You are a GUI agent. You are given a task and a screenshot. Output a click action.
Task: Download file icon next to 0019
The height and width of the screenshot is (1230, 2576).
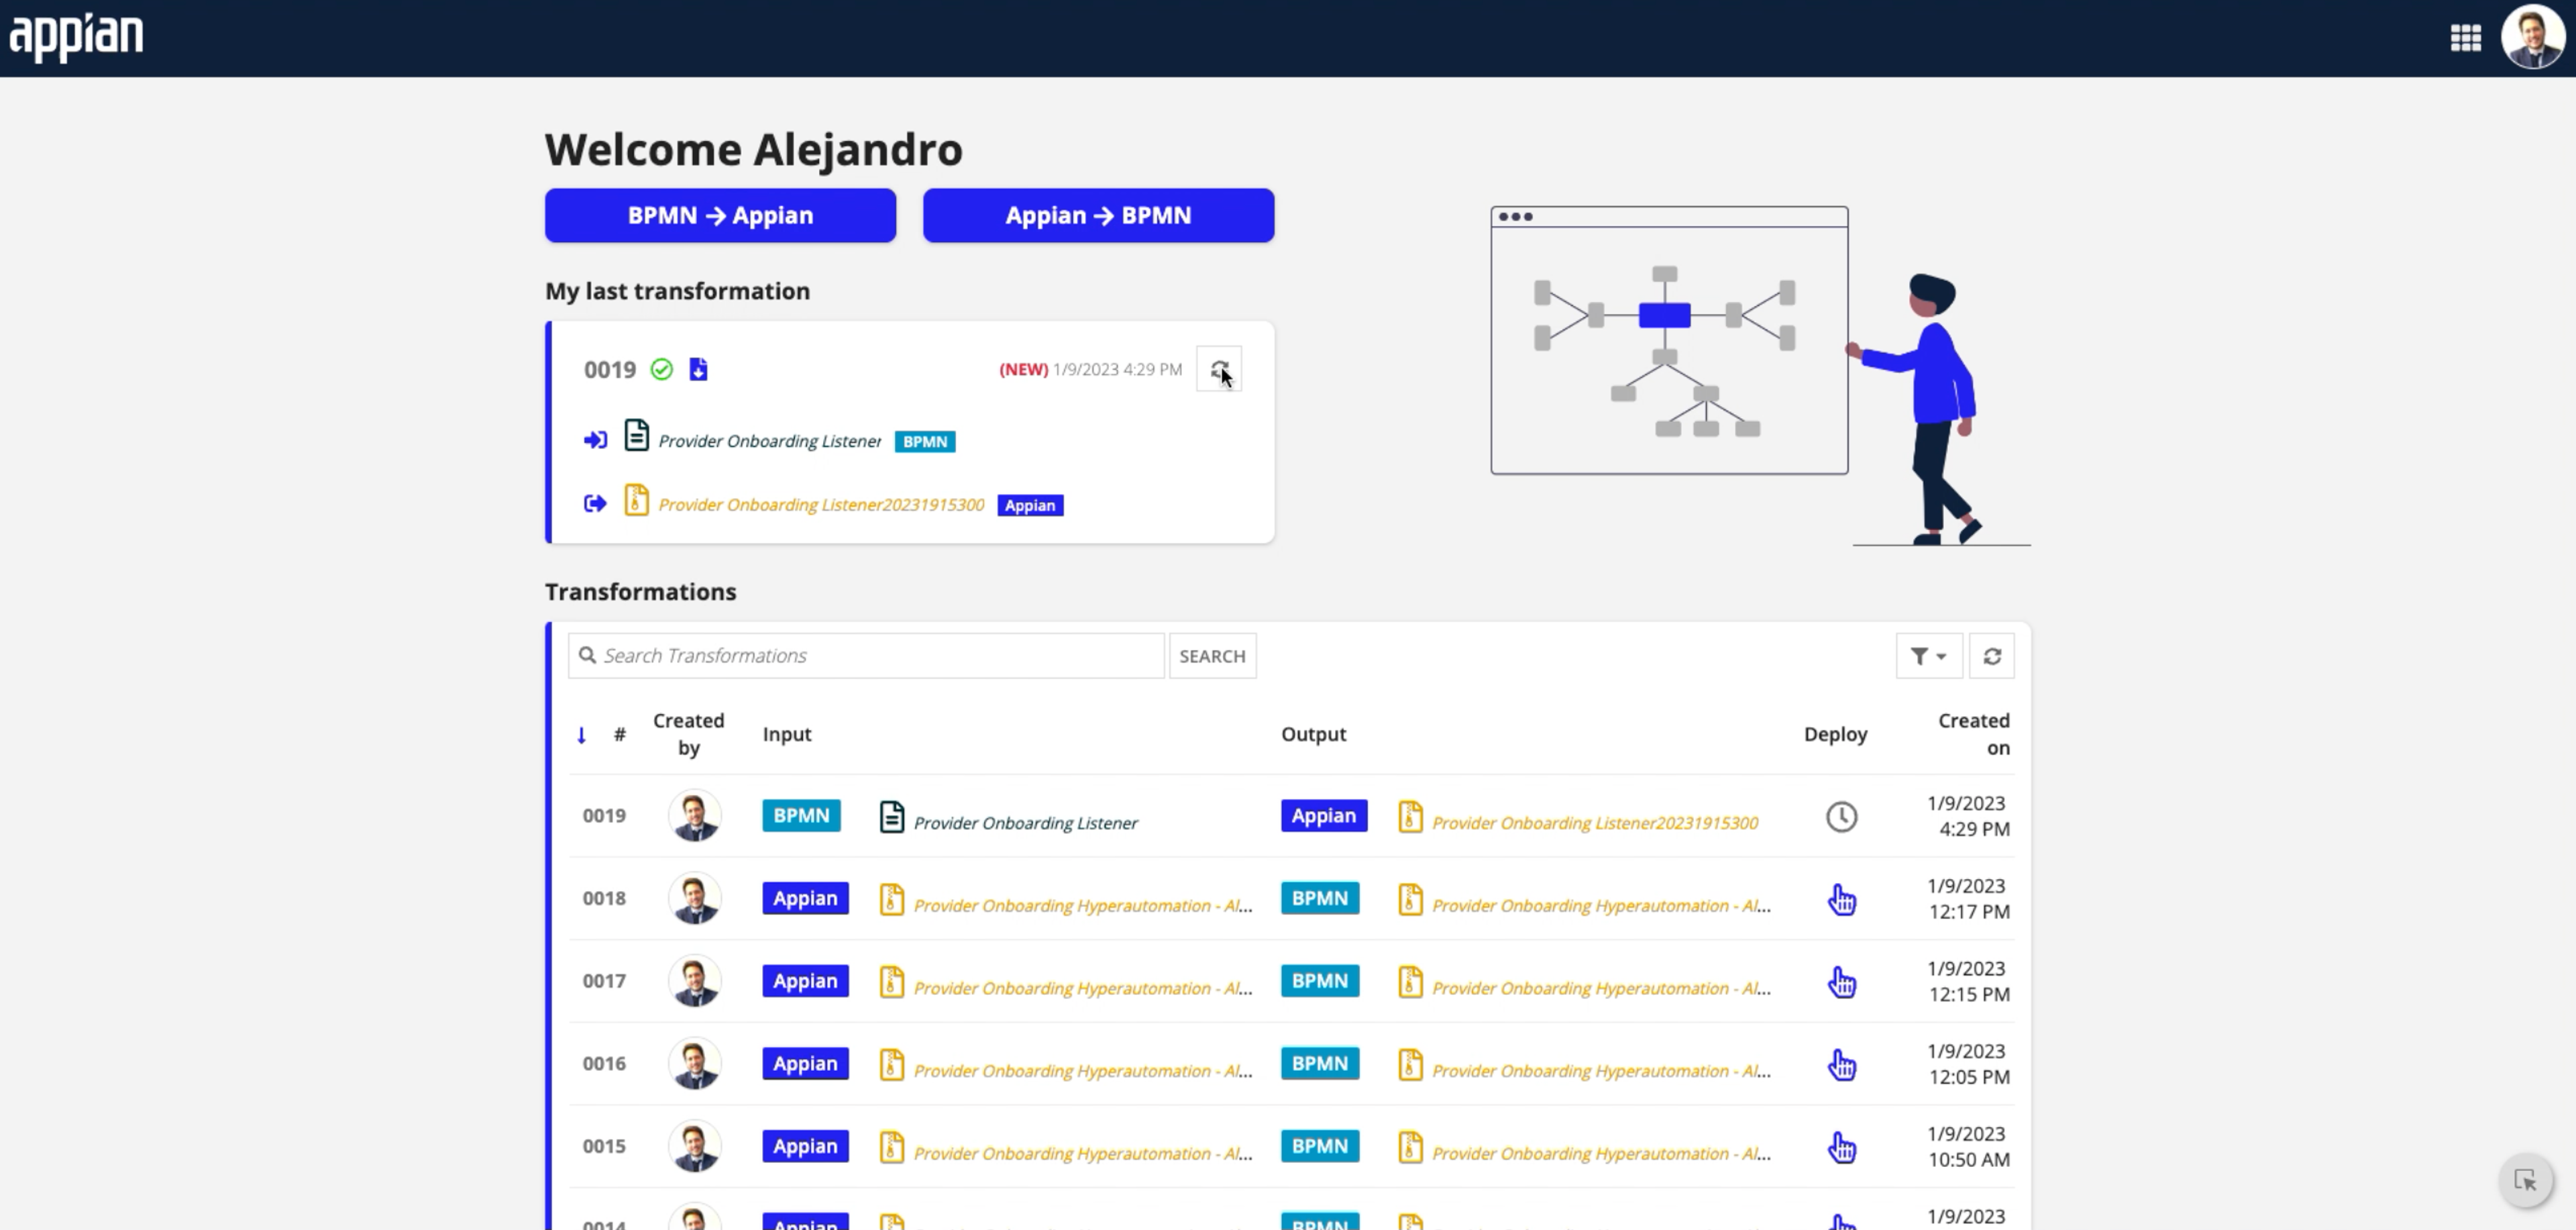click(698, 369)
